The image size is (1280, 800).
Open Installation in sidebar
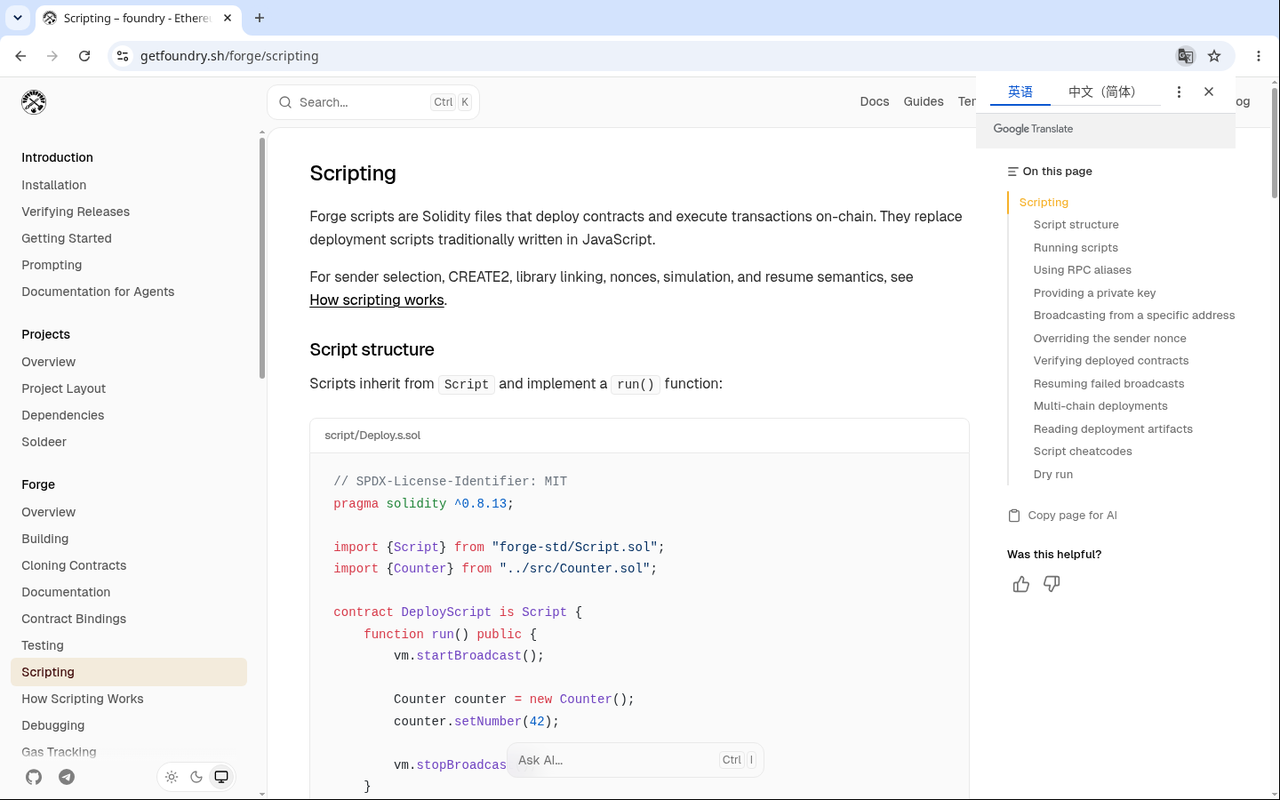tap(54, 185)
